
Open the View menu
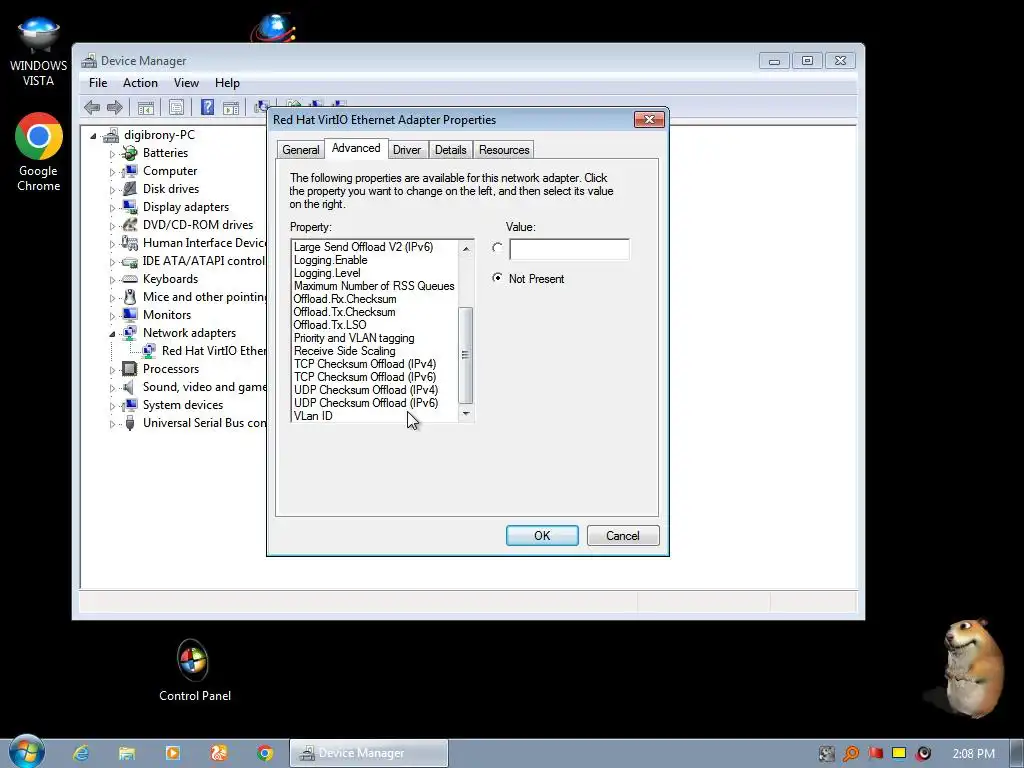(186, 83)
